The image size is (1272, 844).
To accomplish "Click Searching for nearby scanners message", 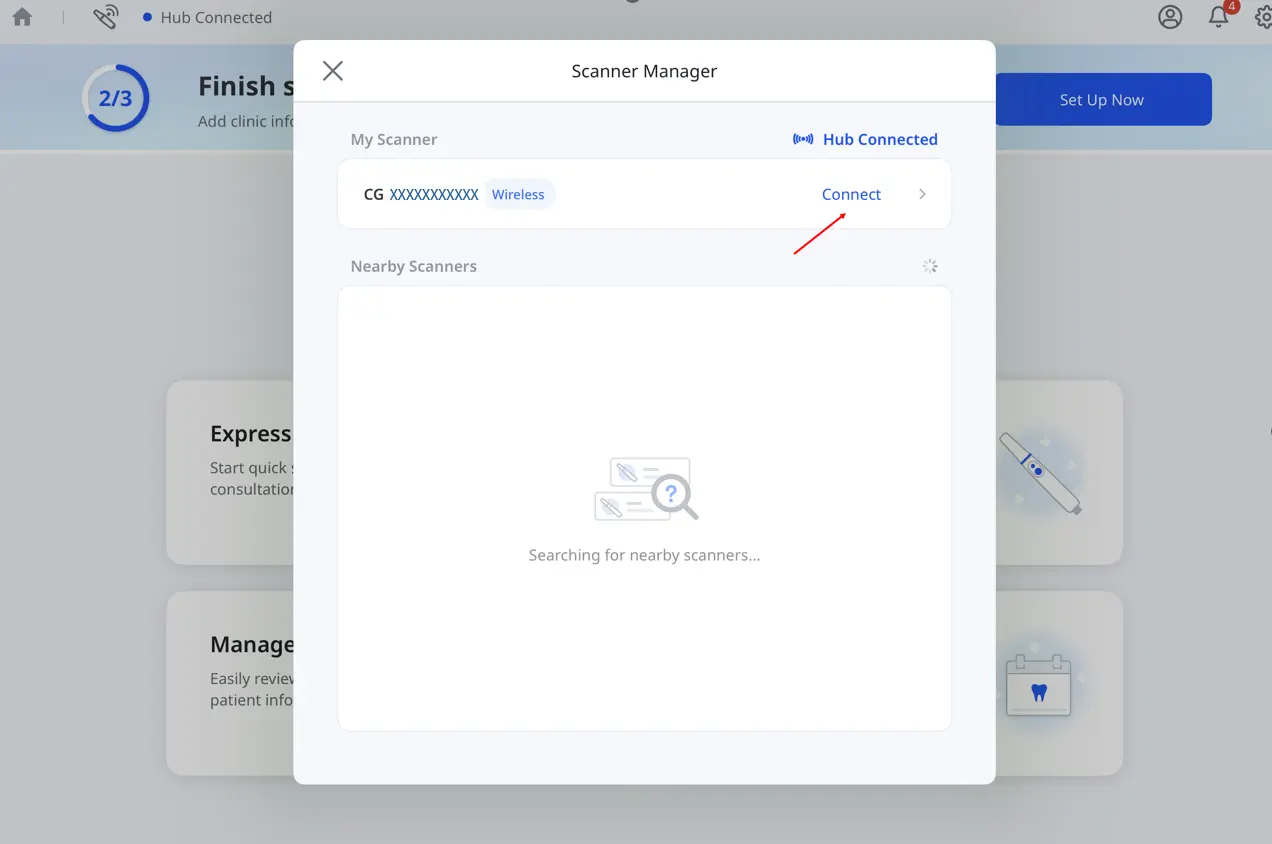I will coord(644,555).
